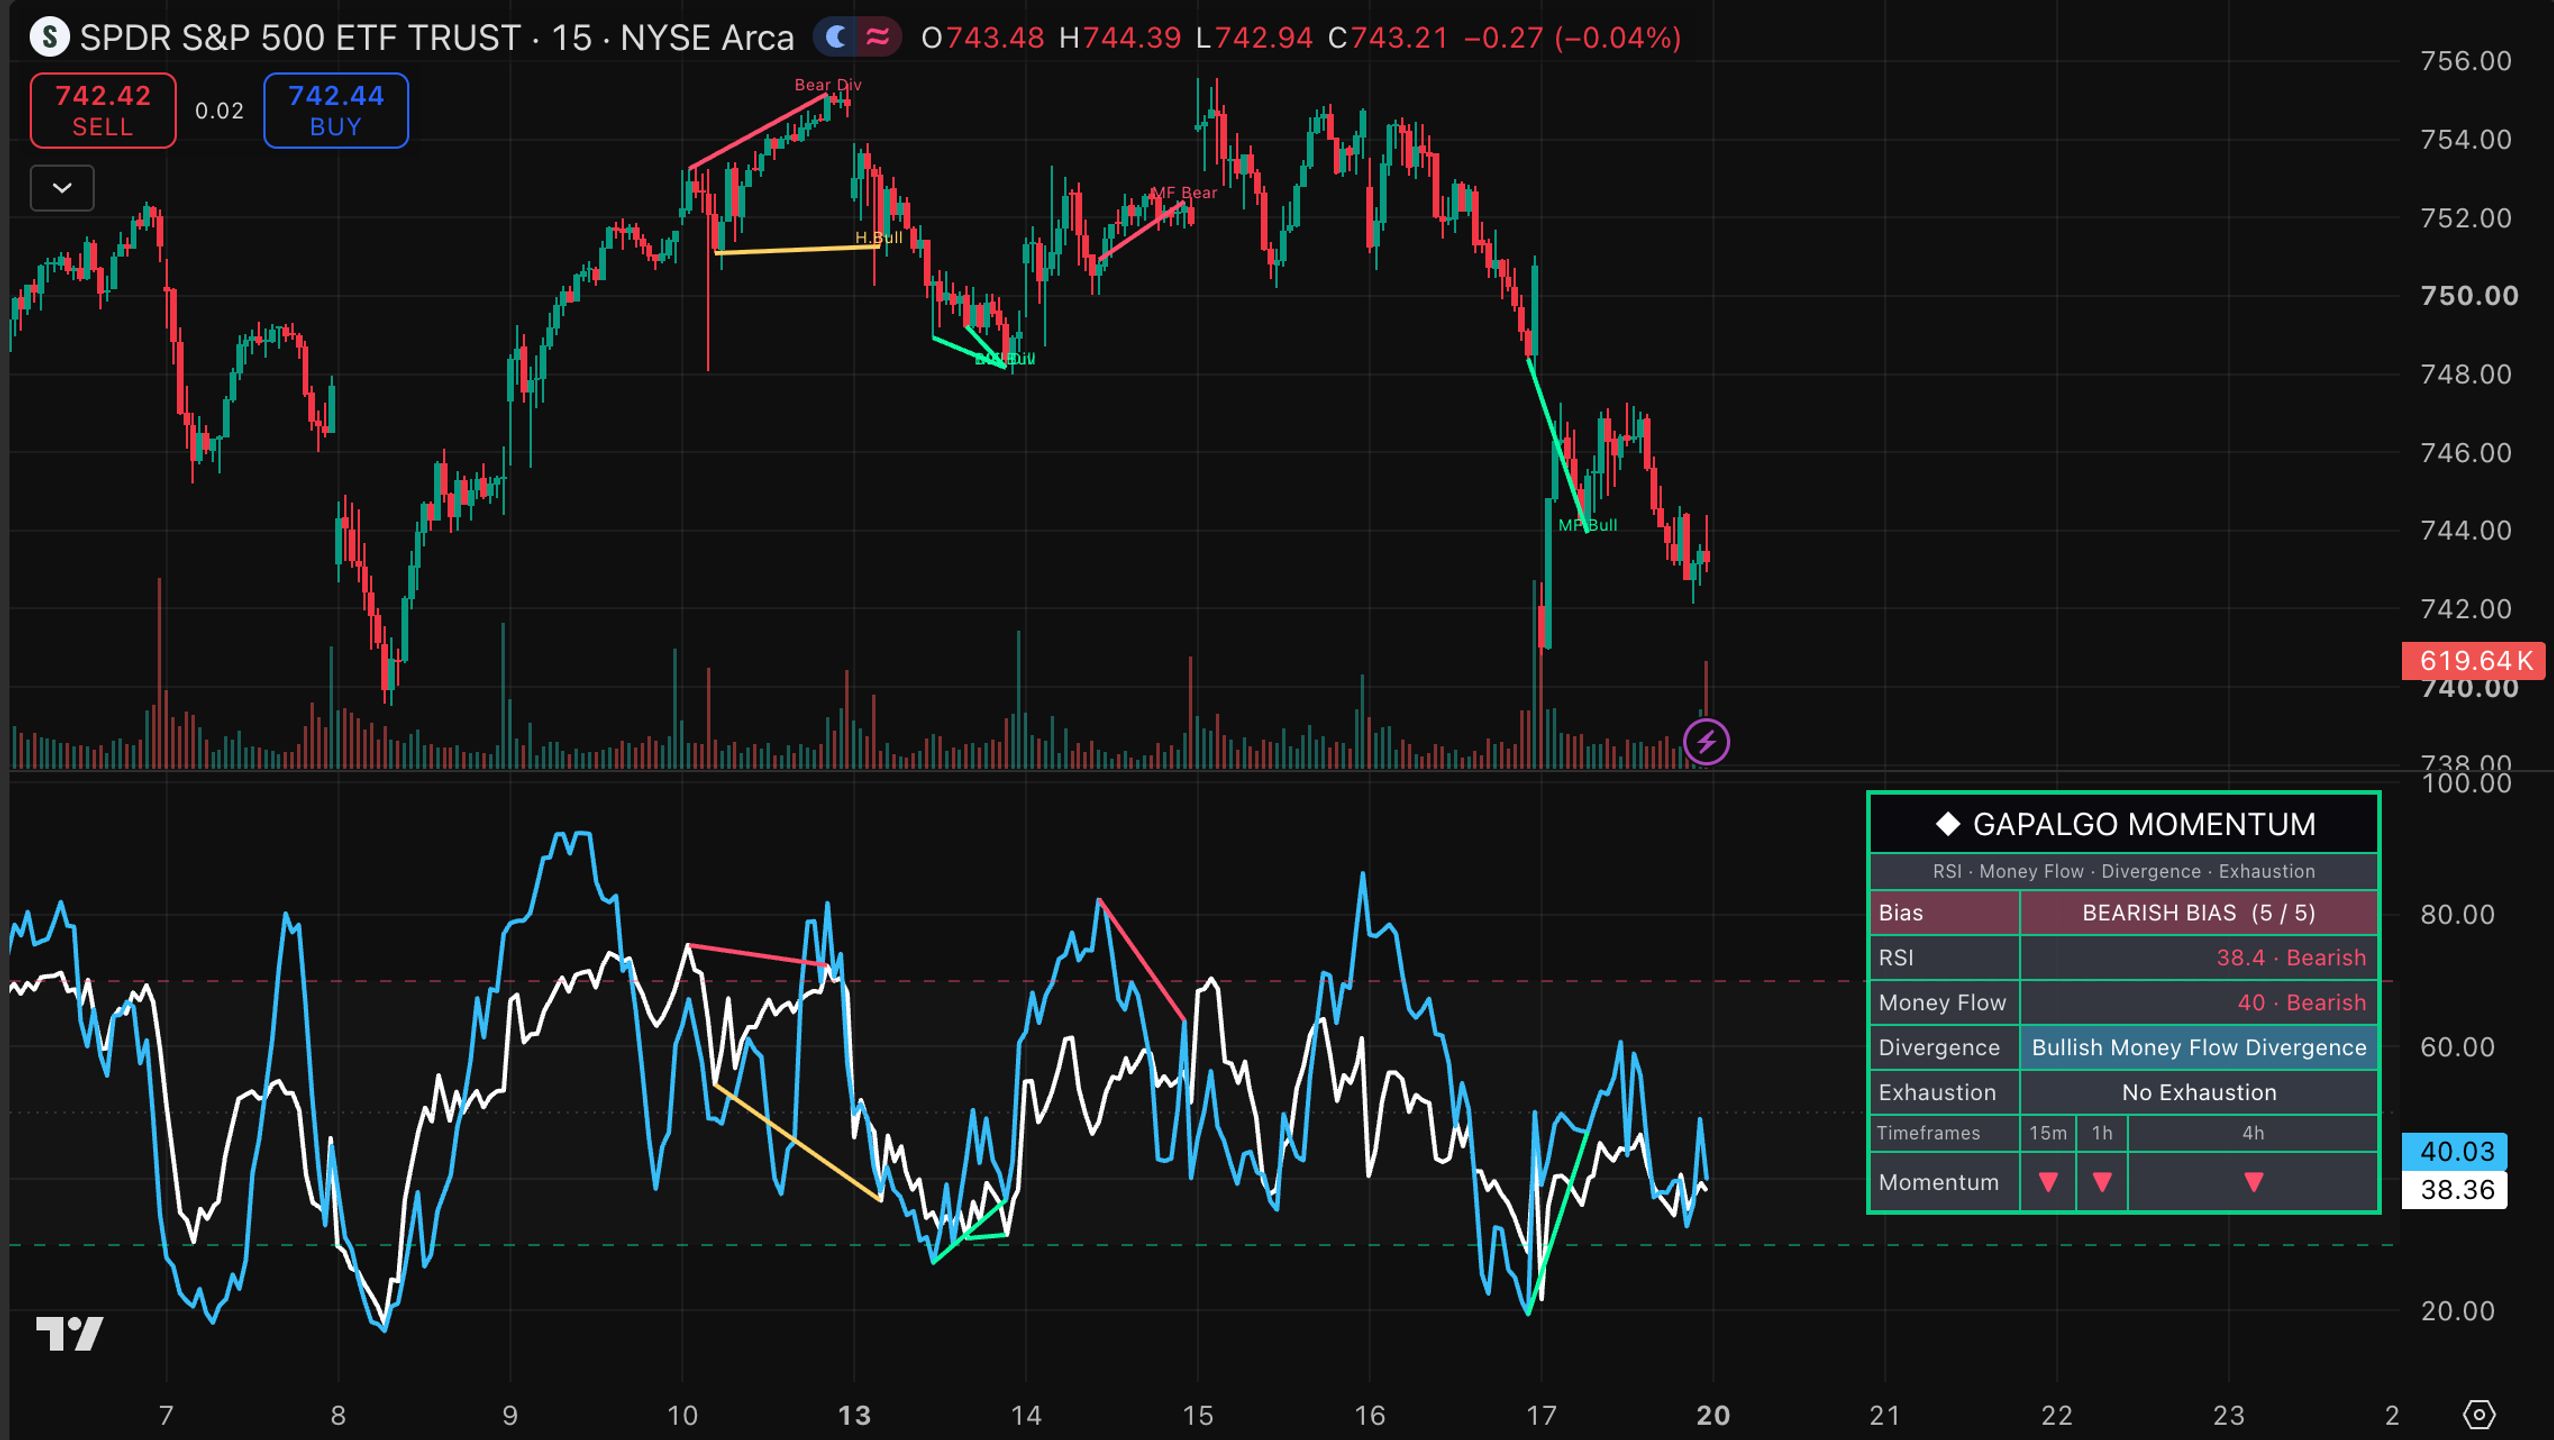Click the 4h bearish momentum arrow
2554x1440 pixels.
[x=2253, y=1182]
